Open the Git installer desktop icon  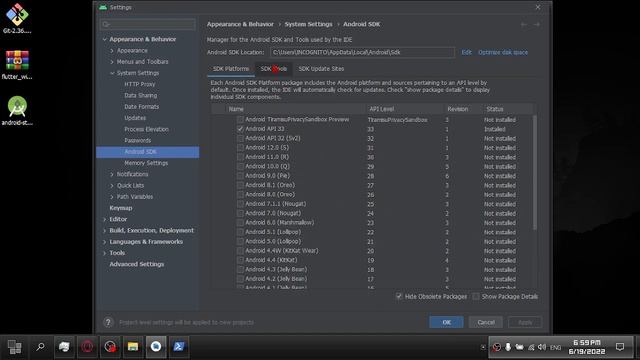(x=17, y=18)
